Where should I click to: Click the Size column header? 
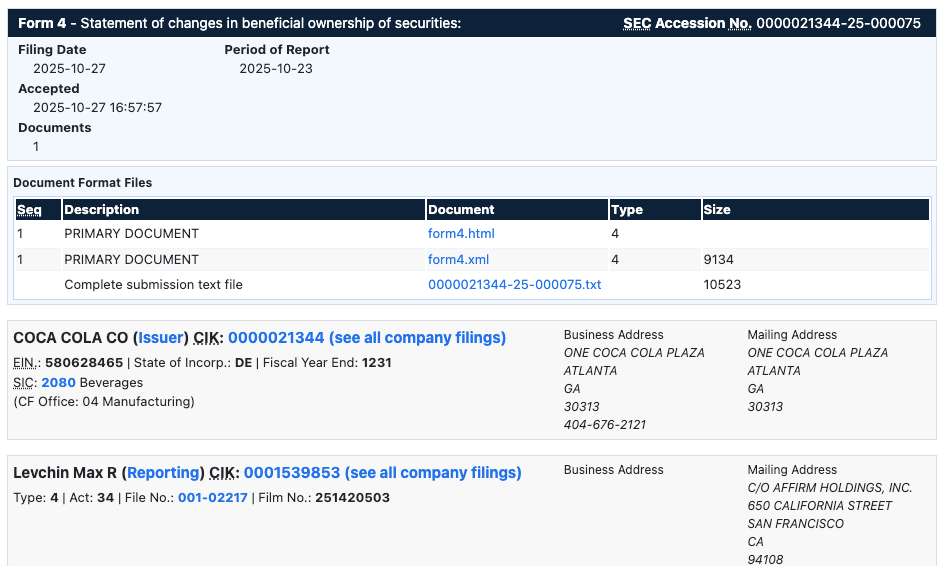click(x=717, y=210)
